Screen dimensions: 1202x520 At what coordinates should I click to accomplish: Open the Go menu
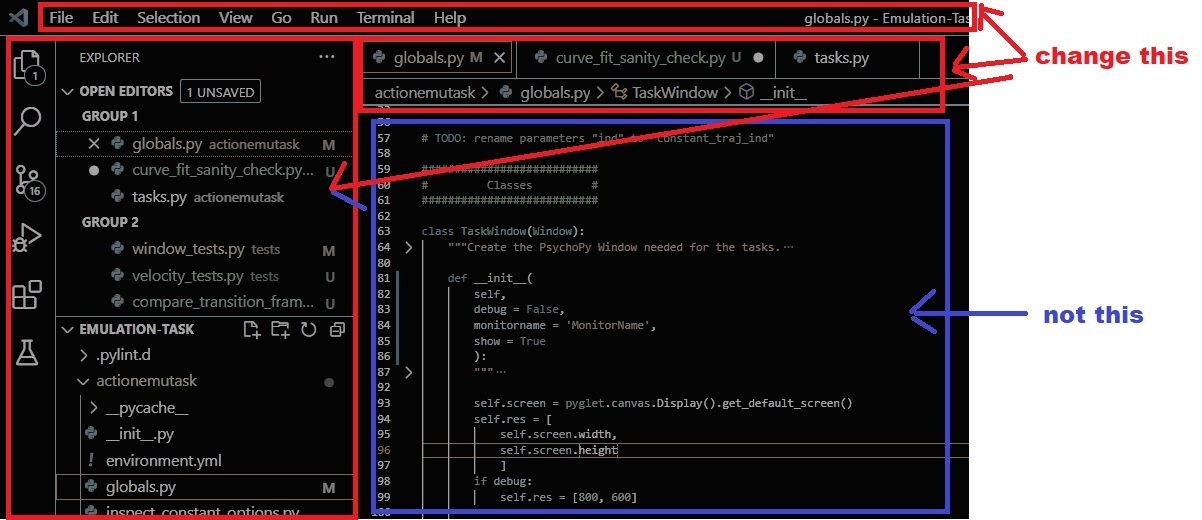click(x=282, y=17)
